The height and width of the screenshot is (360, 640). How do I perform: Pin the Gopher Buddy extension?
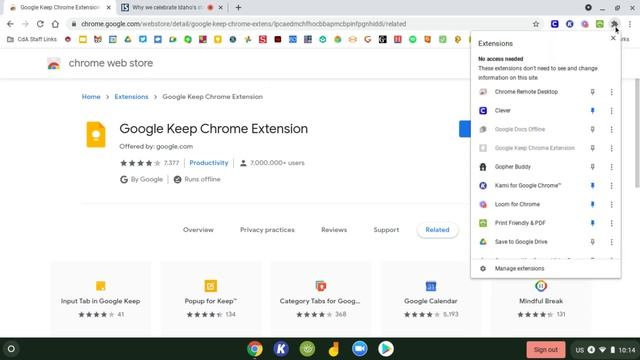point(592,167)
